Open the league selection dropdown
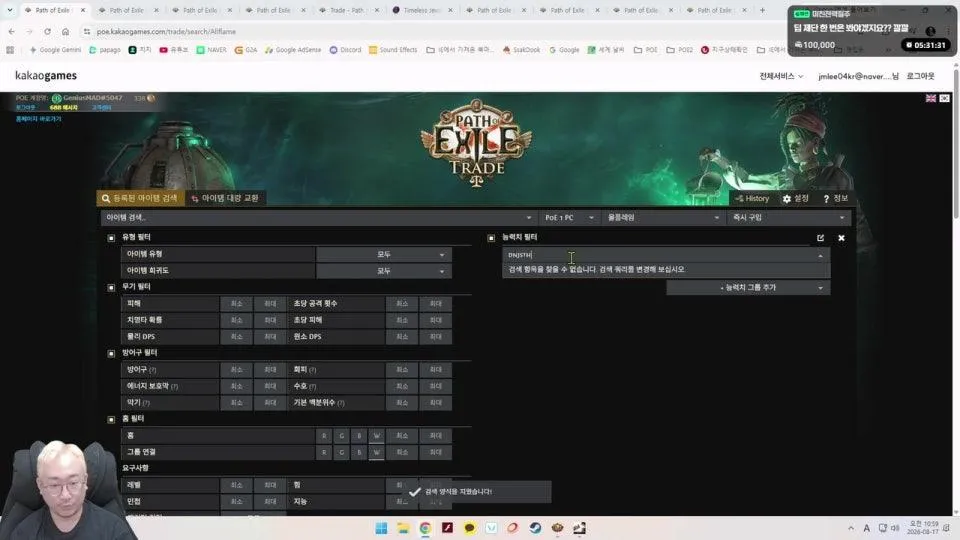 tap(662, 217)
